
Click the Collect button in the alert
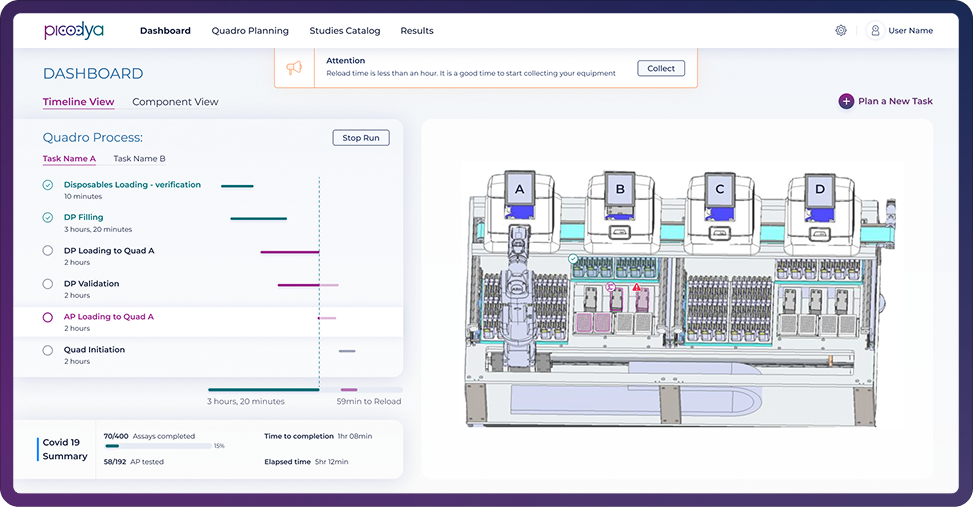click(x=661, y=69)
